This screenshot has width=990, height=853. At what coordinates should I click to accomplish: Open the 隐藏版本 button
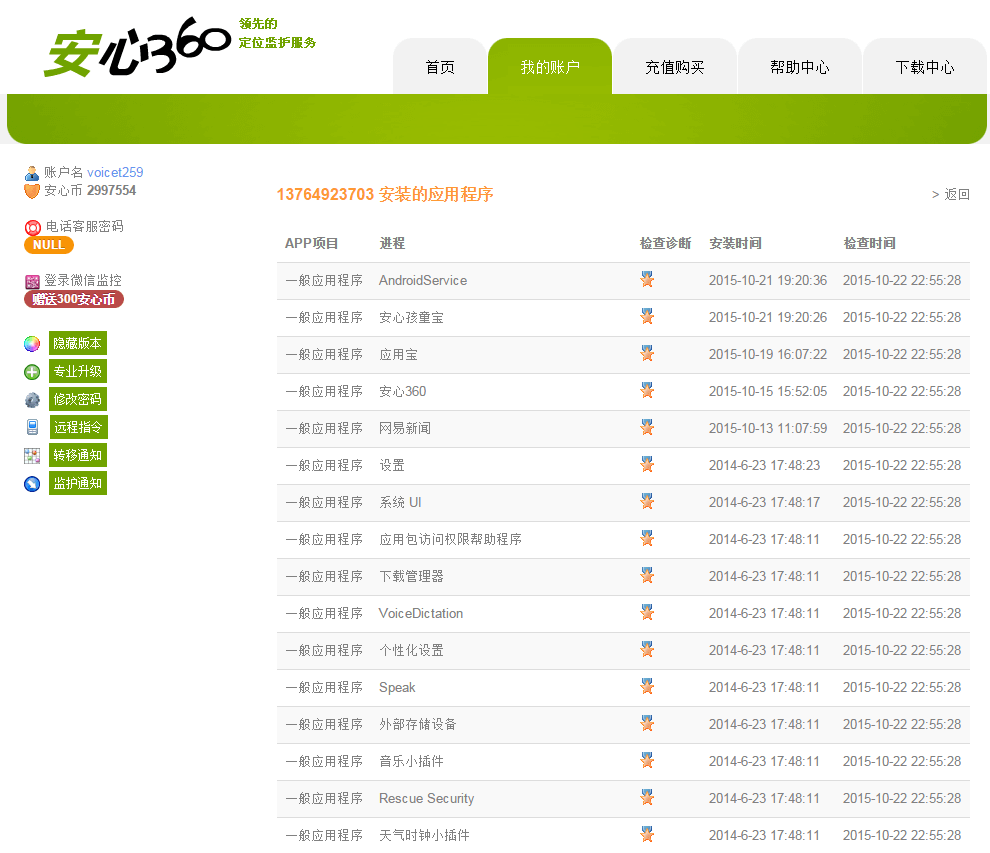tap(78, 343)
